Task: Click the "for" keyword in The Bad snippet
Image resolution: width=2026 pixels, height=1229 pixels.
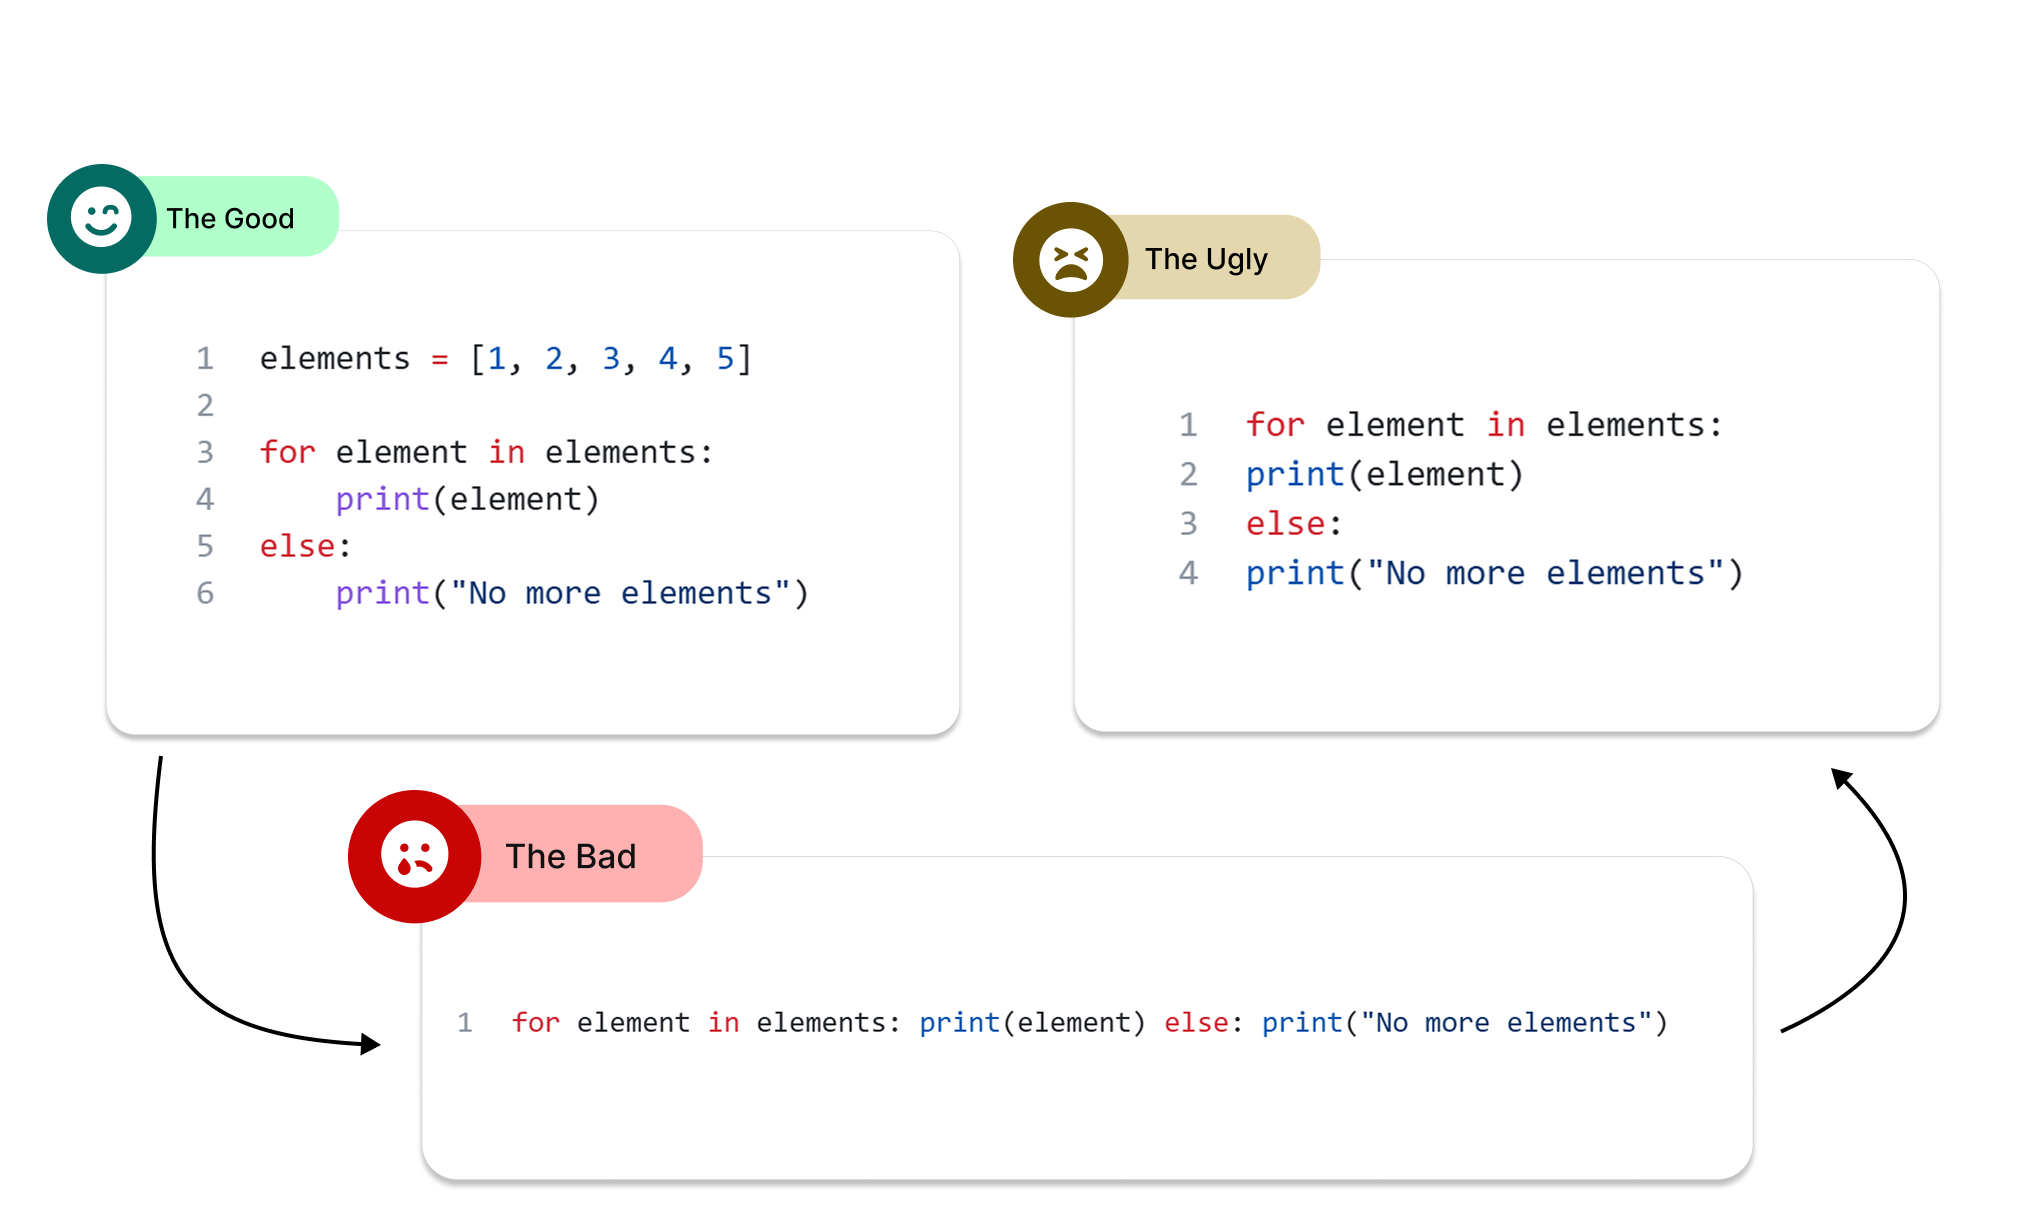Action: tap(535, 1022)
